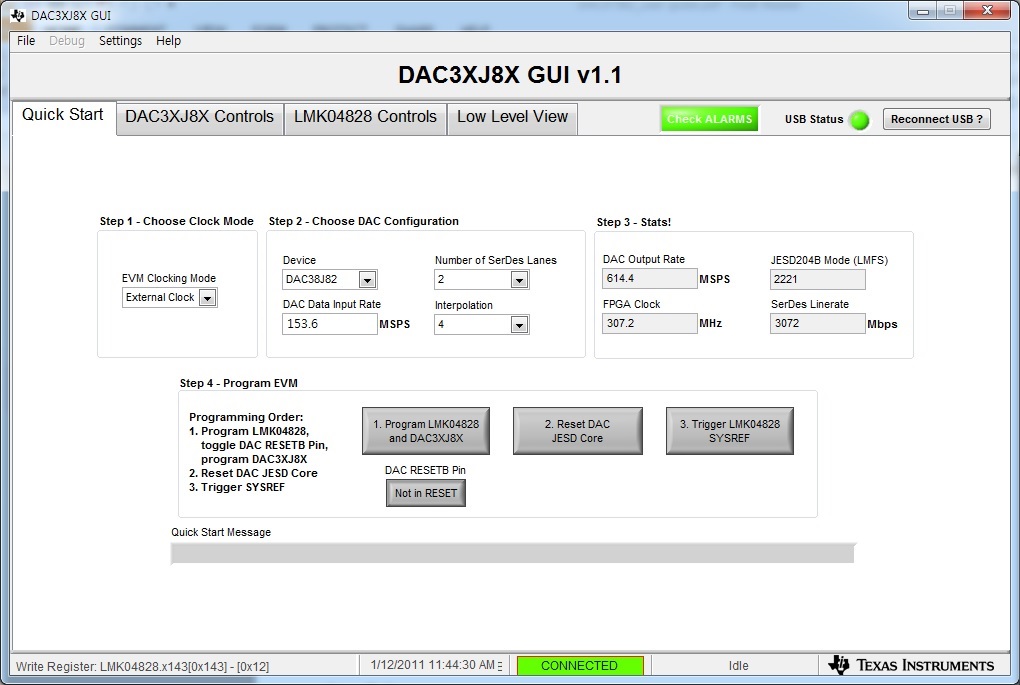
Task: Click the DAC3XJ8X GUI v1.1 heading
Action: pos(510,75)
